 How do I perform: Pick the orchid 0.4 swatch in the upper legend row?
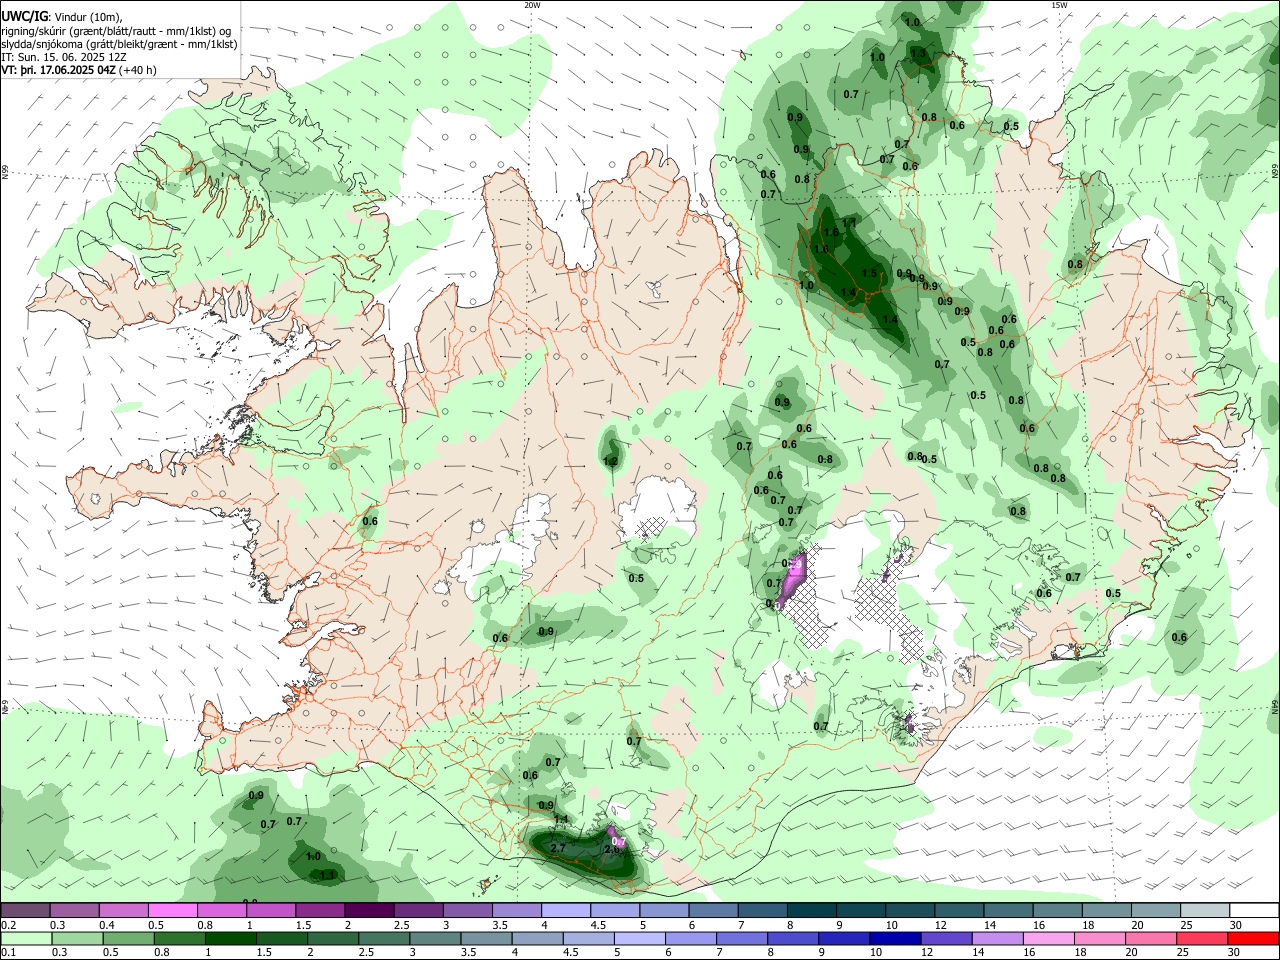123,911
